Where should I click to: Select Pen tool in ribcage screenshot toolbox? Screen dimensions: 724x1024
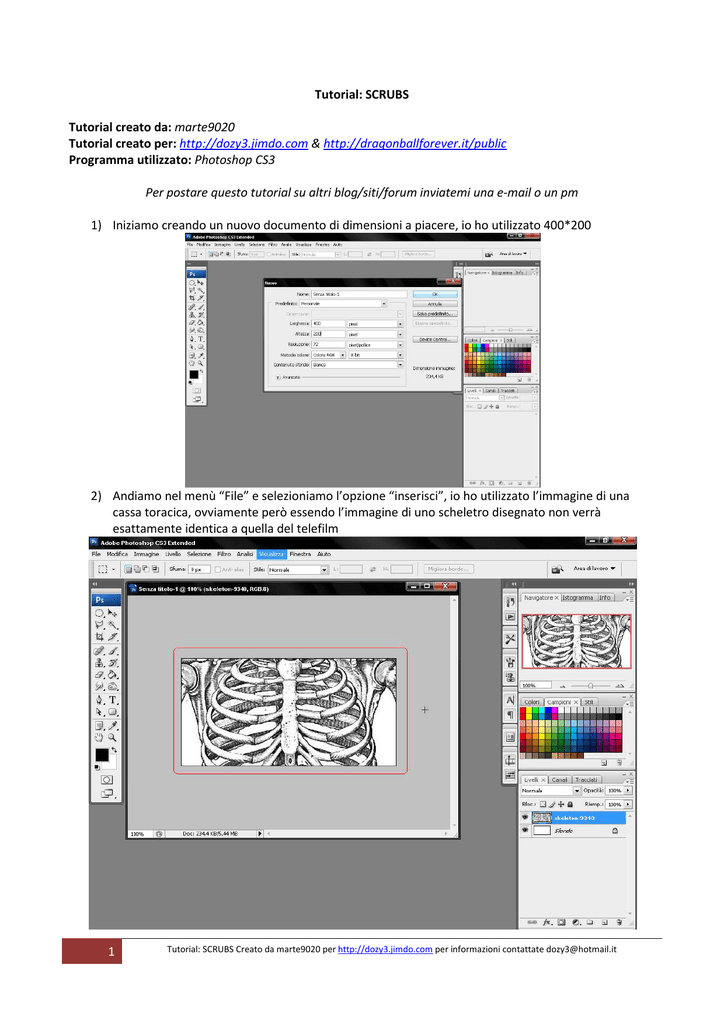(99, 699)
